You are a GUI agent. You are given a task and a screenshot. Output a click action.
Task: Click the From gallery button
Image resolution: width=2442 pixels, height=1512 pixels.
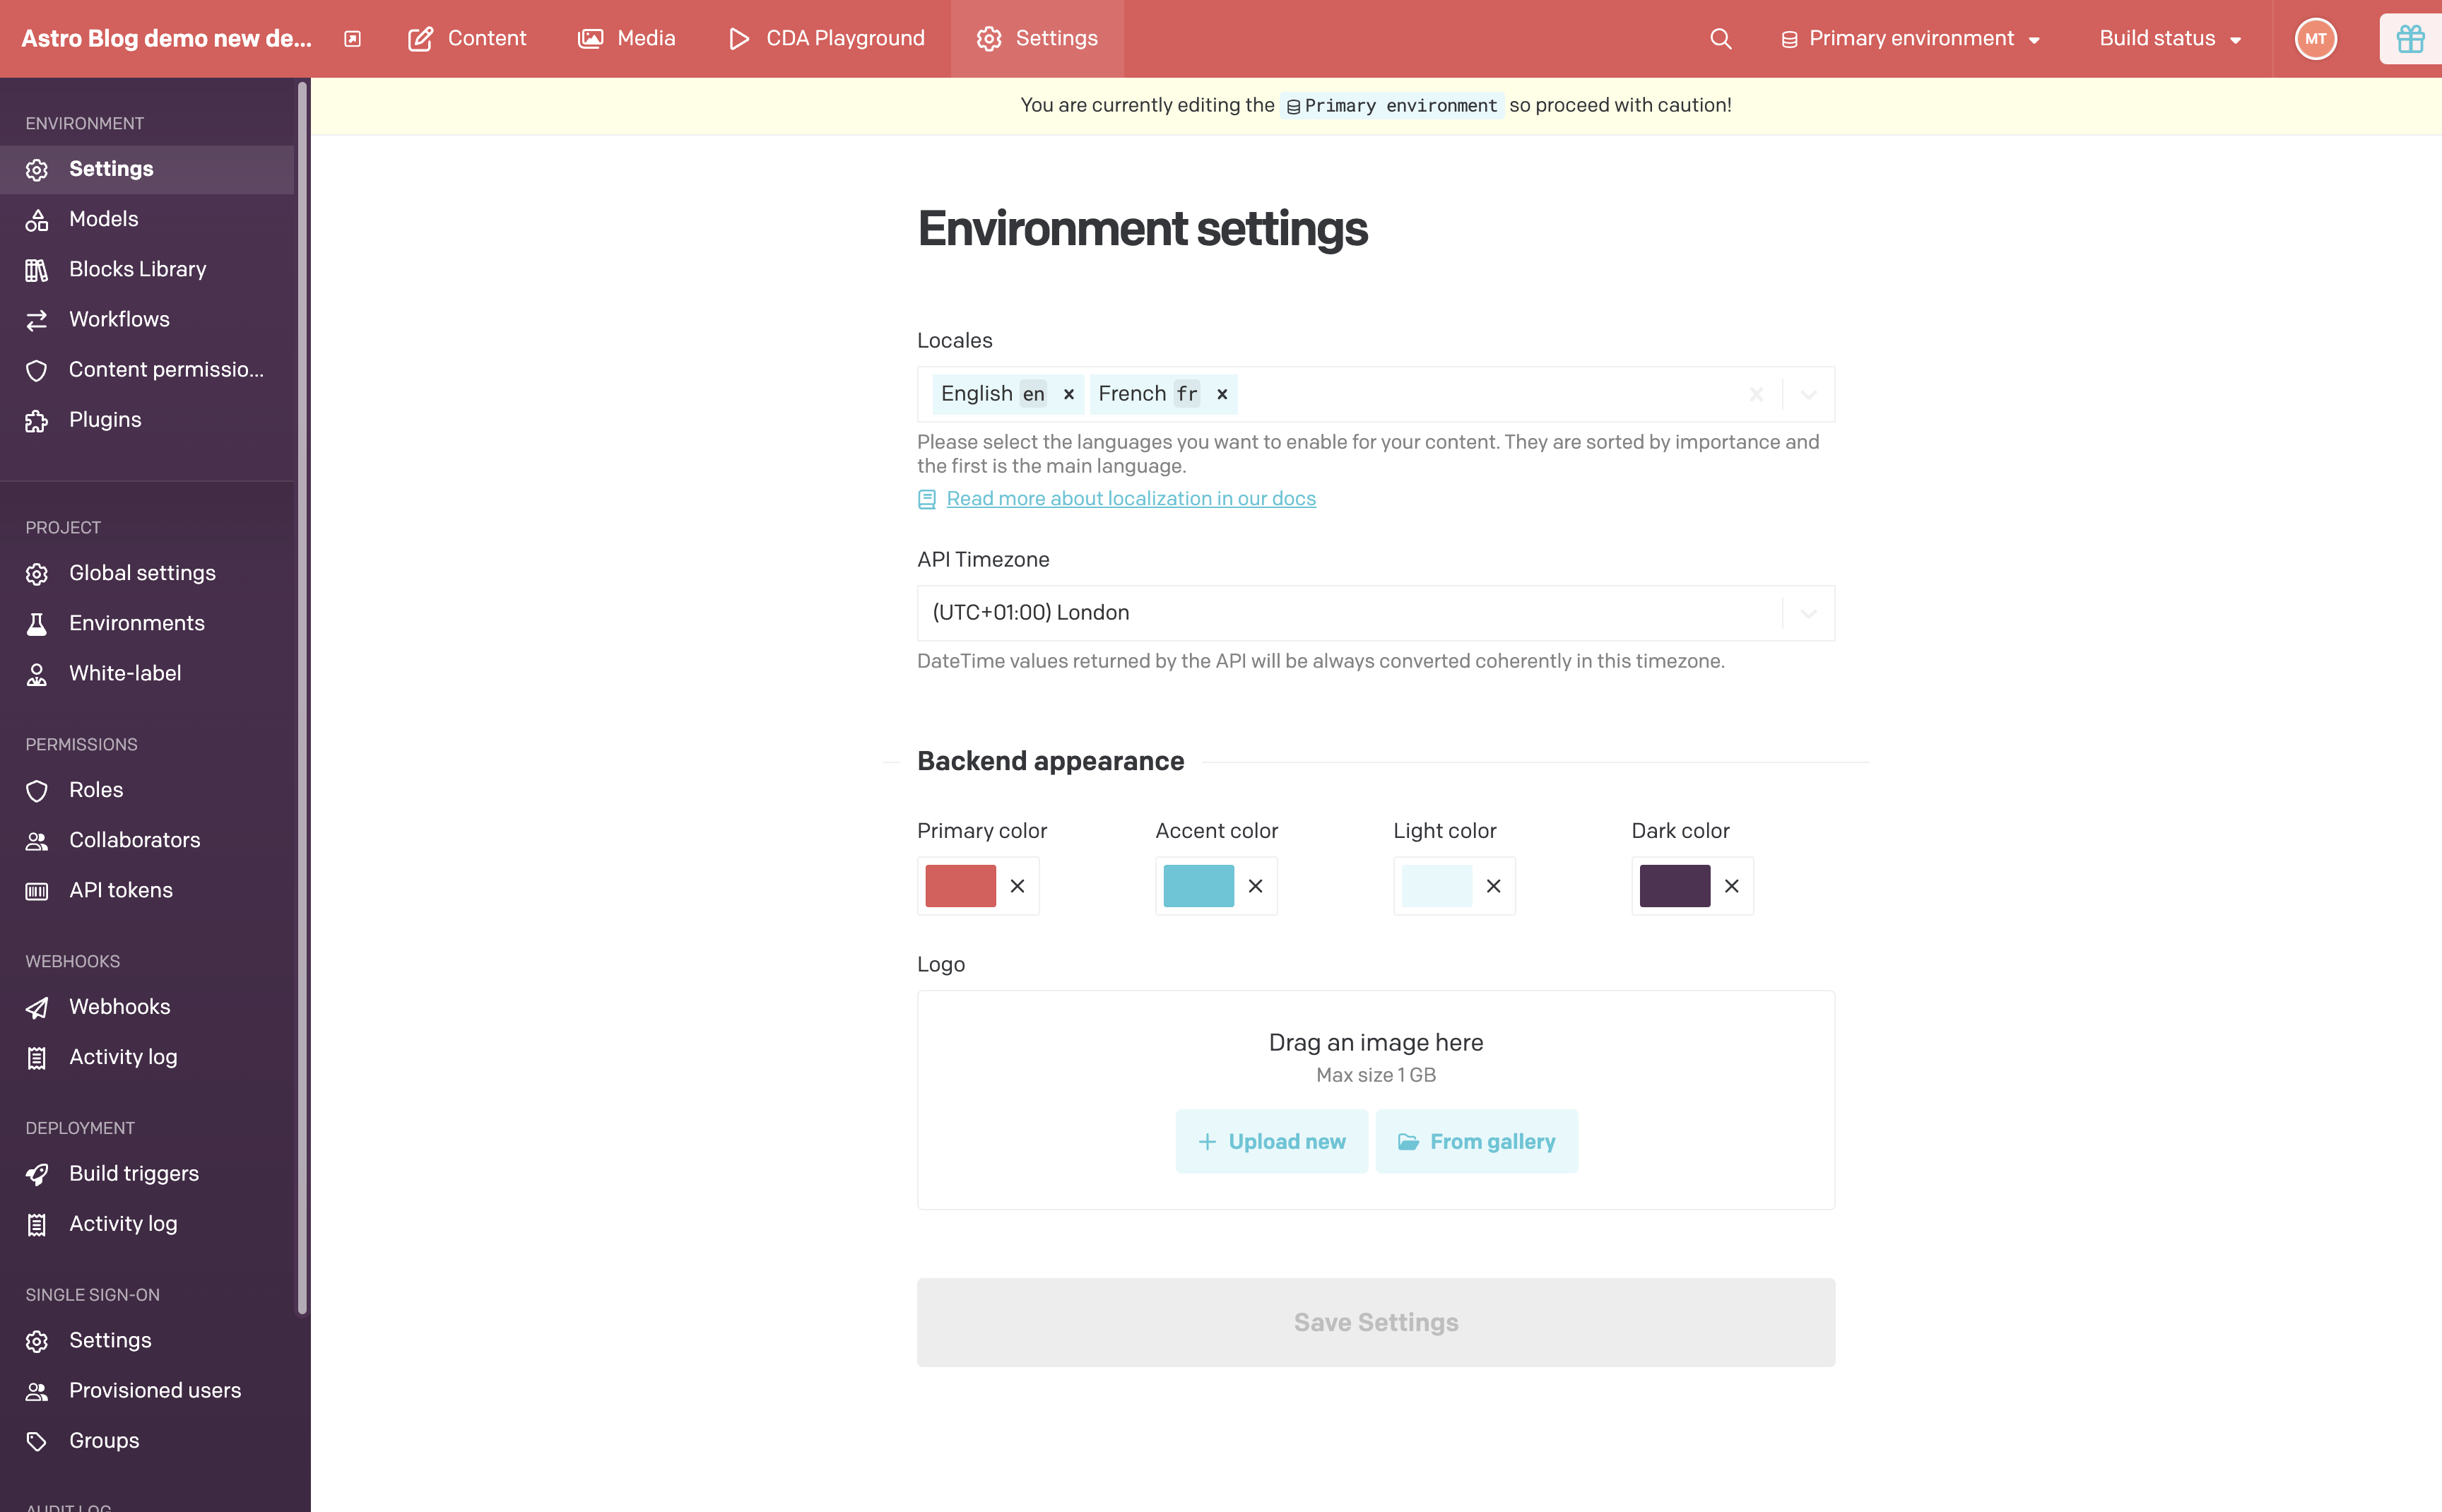1477,1141
